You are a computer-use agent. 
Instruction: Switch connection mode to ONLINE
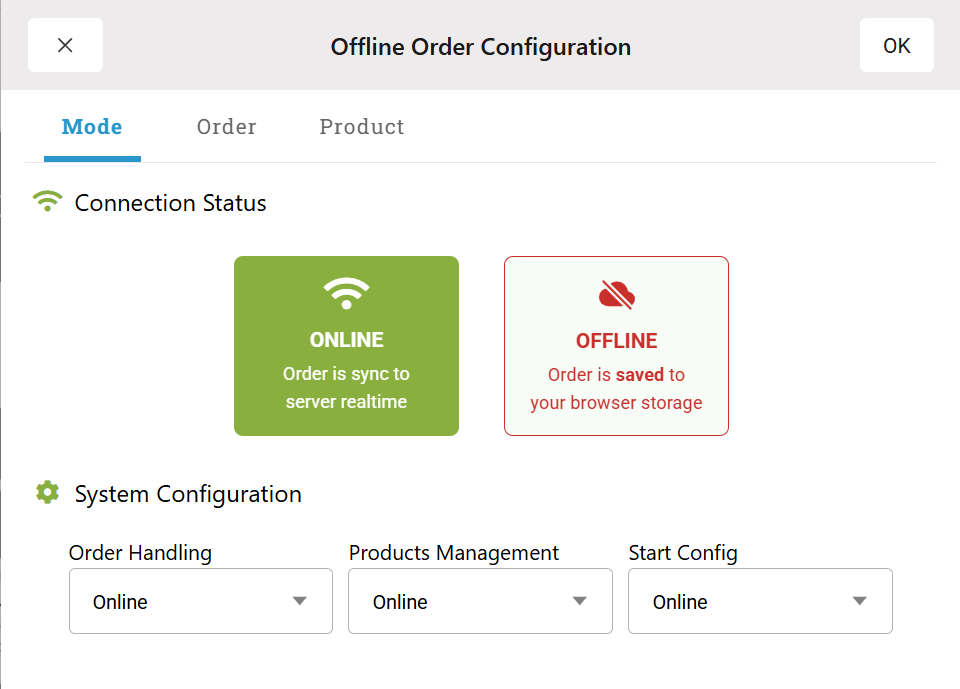coord(346,346)
